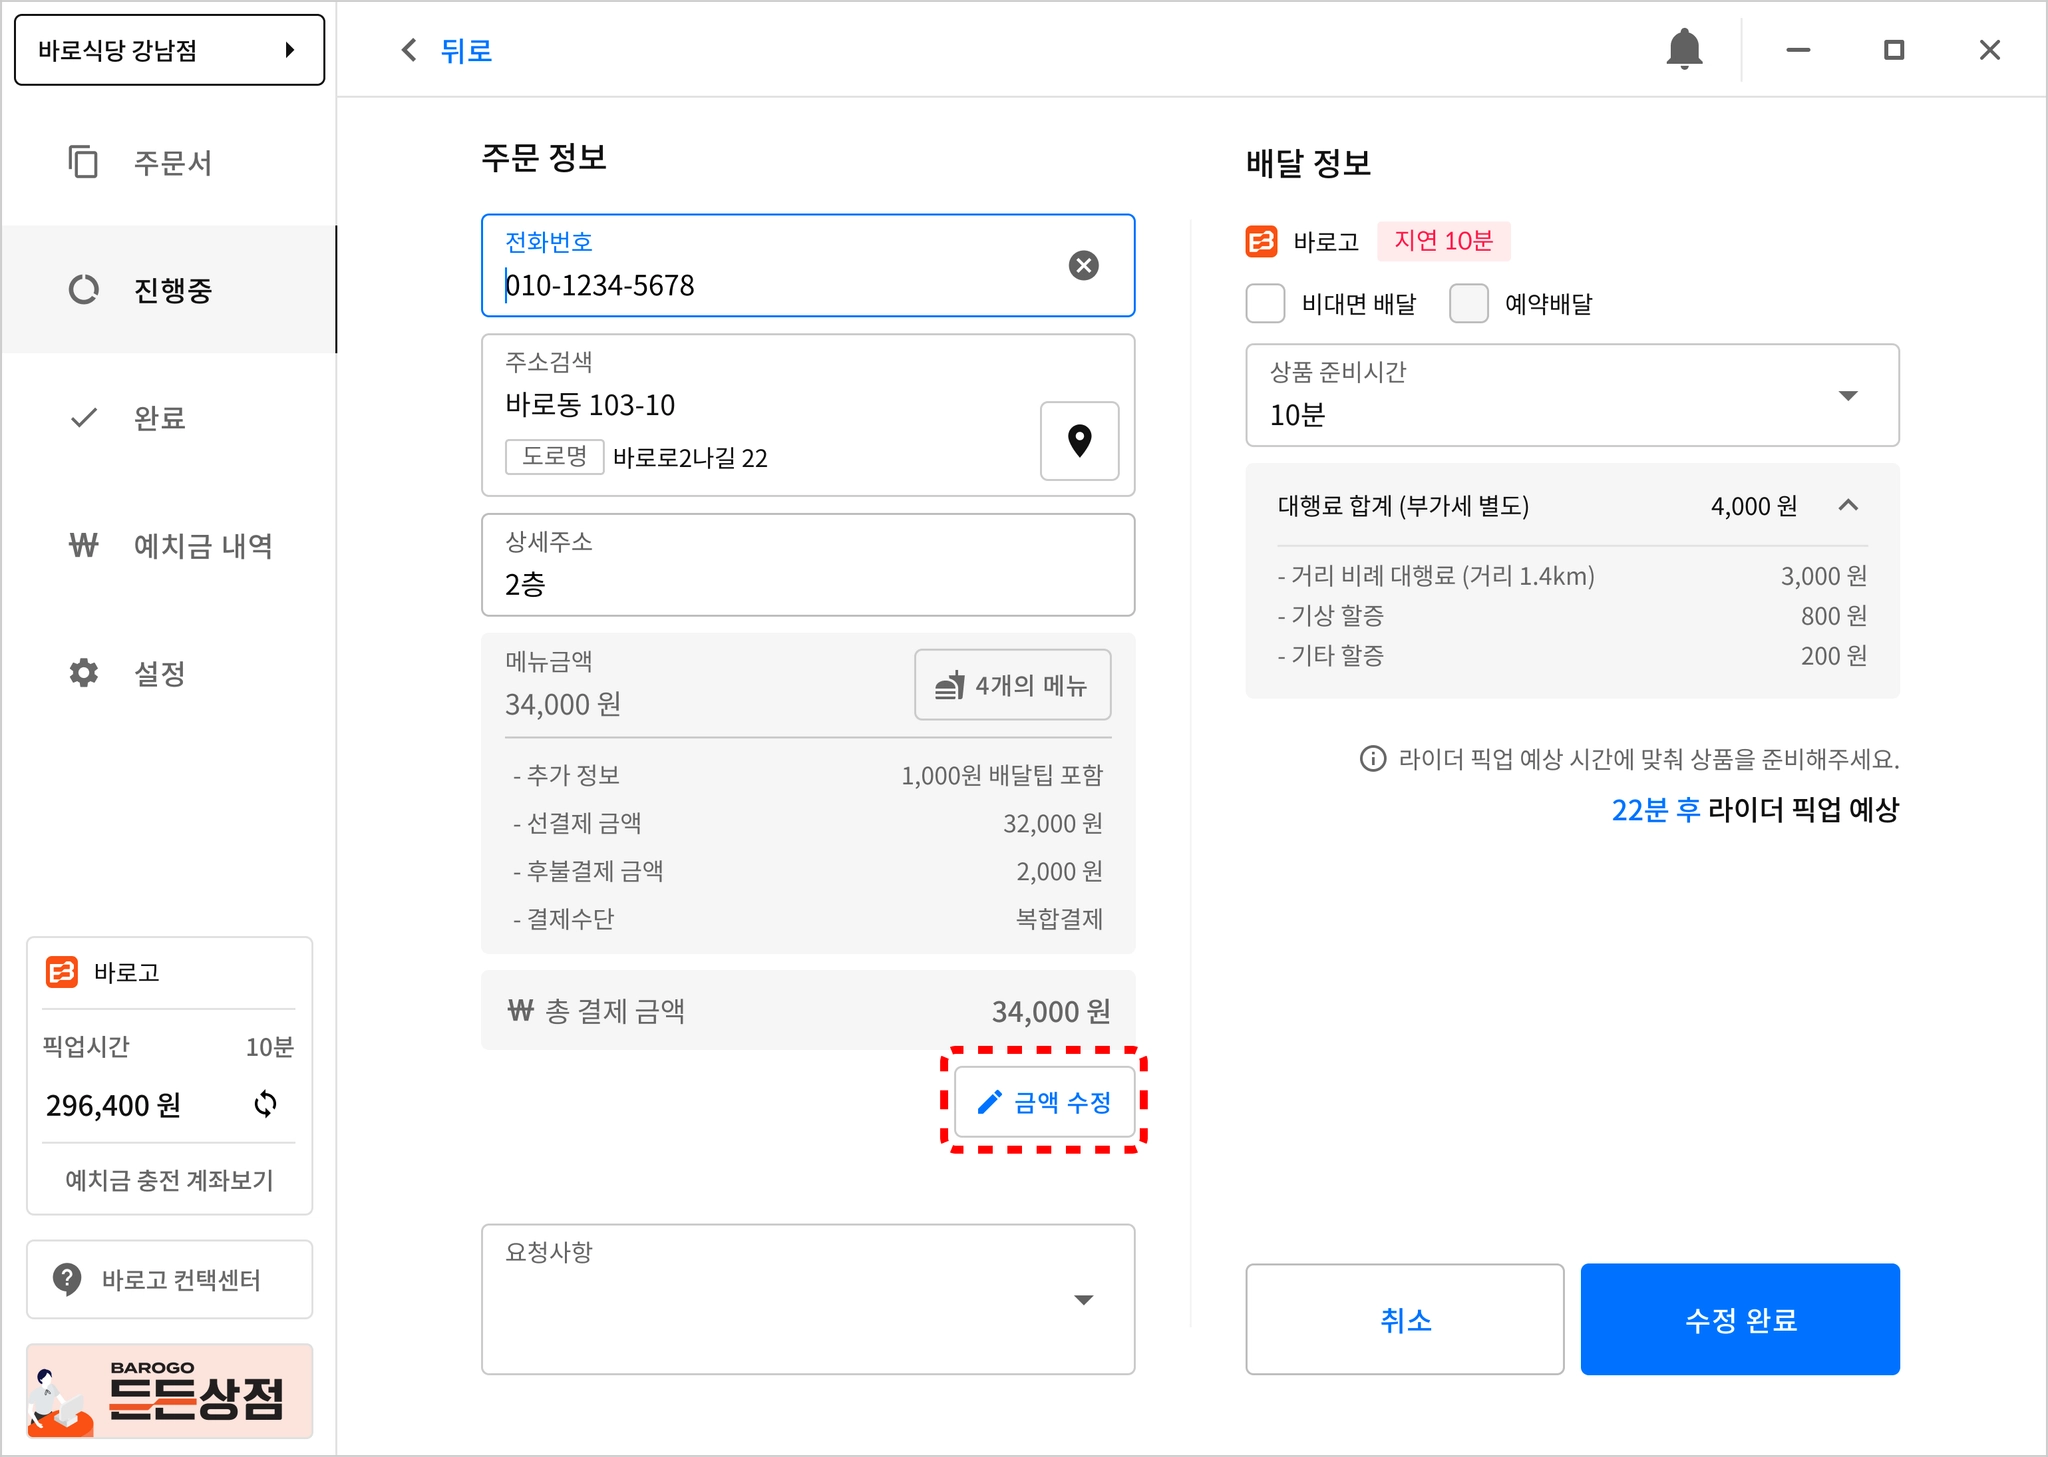2048x1457 pixels.
Task: Click the info icon near rider pickup note
Action: (x=1373, y=759)
